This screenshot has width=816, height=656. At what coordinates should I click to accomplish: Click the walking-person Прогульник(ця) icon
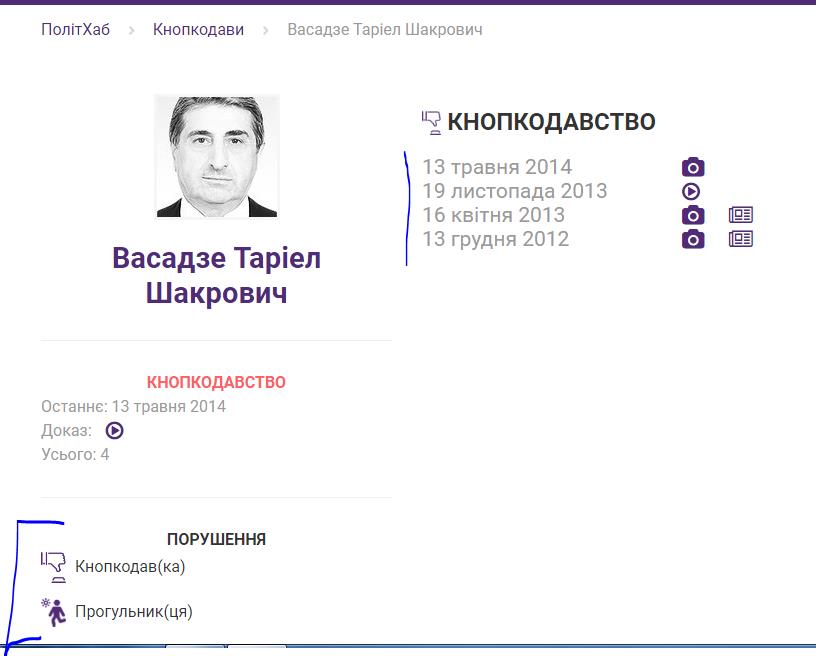pyautogui.click(x=53, y=611)
